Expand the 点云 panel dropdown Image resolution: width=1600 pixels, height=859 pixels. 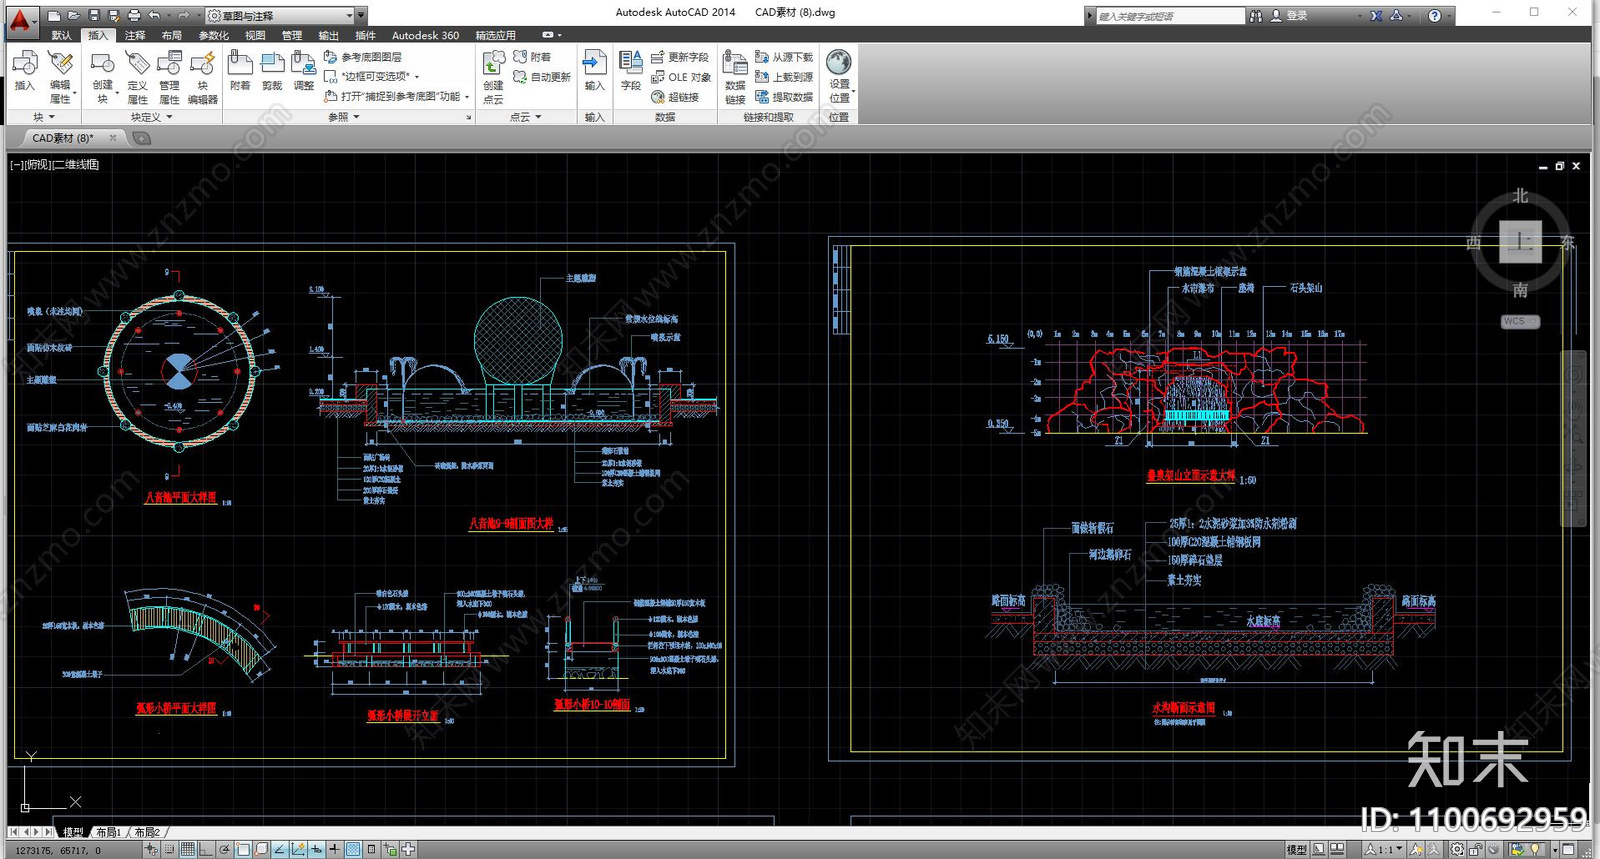pos(525,117)
